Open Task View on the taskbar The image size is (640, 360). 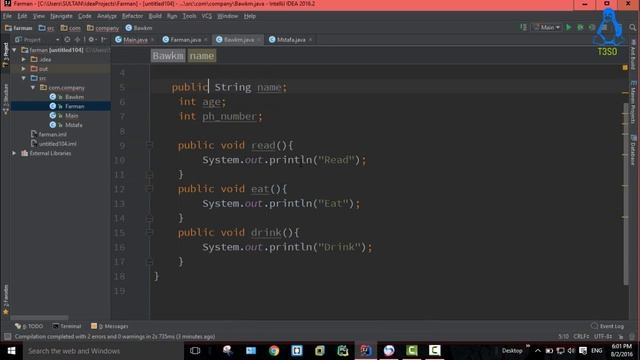(195, 351)
